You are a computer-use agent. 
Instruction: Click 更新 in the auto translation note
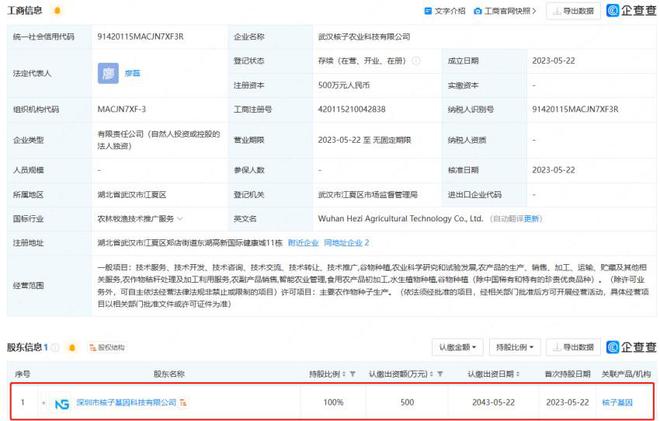click(531, 219)
